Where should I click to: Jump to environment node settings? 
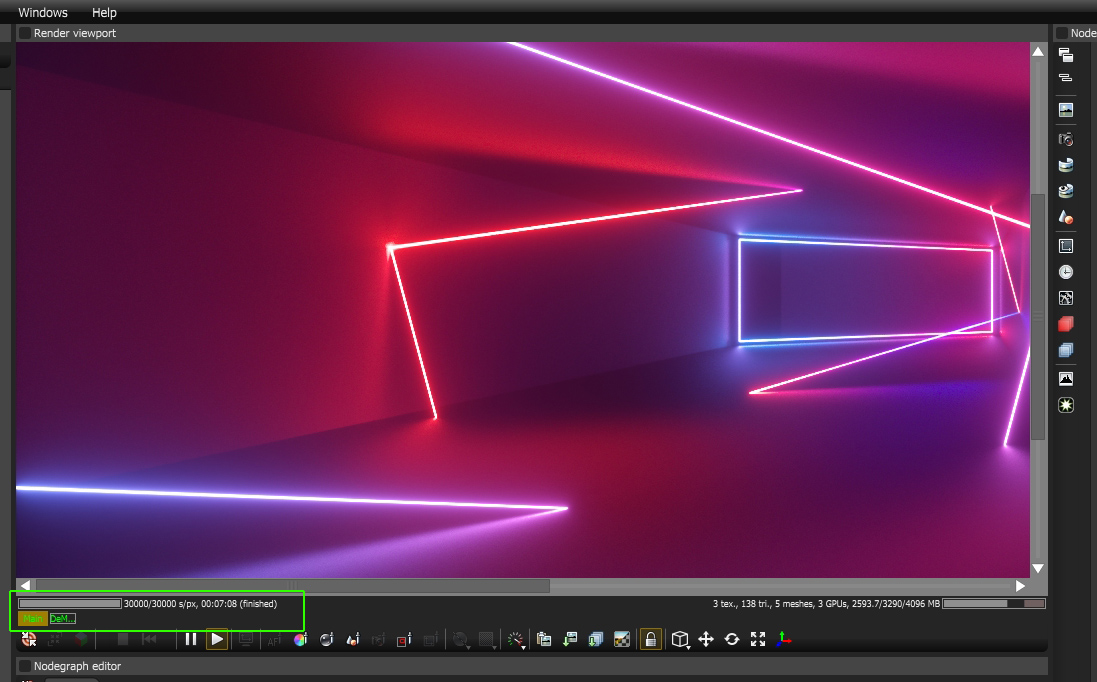pyautogui.click(x=1066, y=165)
